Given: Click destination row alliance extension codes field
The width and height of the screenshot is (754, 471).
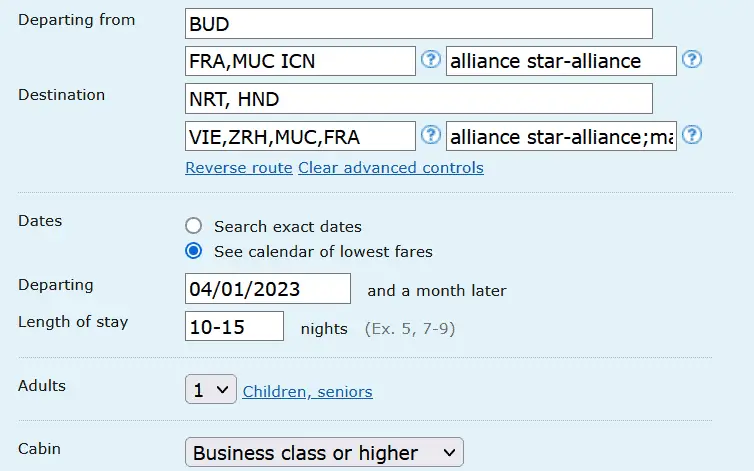Looking at the screenshot, I should click(x=561, y=136).
